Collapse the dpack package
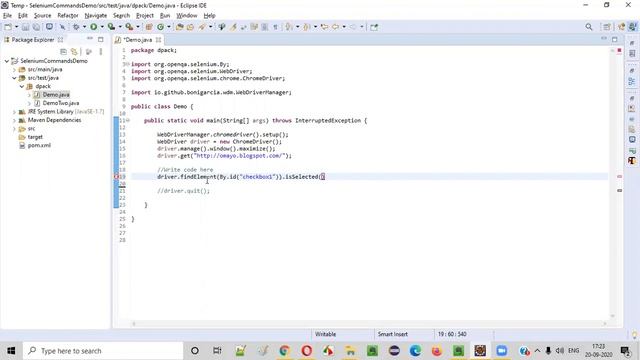The image size is (640, 360). pyautogui.click(x=22, y=87)
